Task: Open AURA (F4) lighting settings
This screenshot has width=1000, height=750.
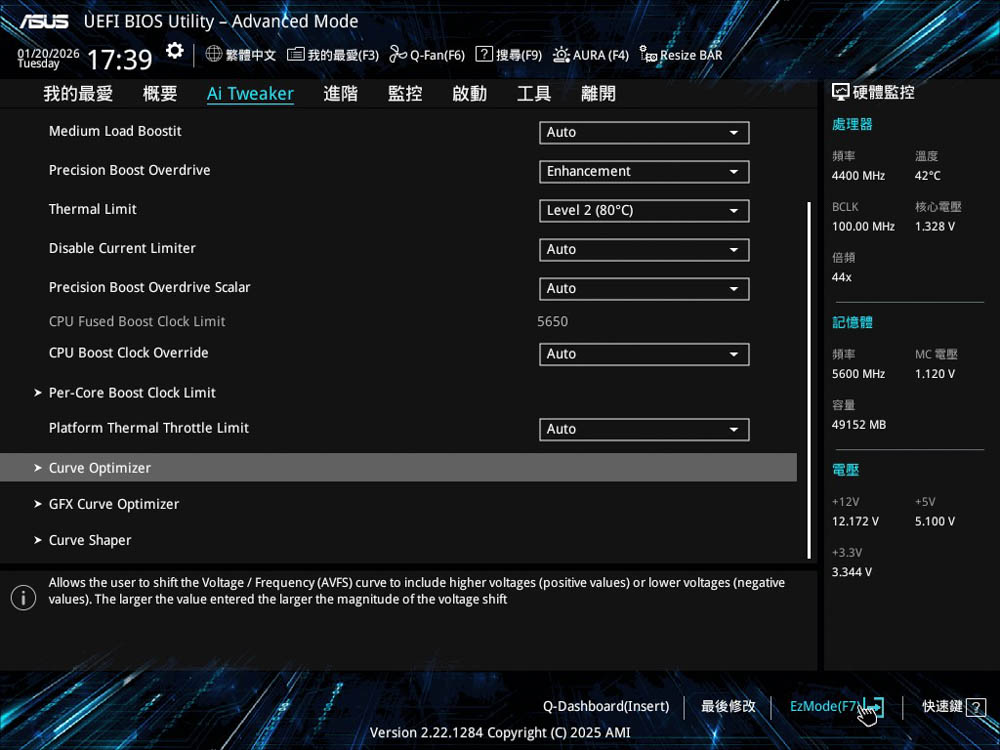Action: (590, 55)
